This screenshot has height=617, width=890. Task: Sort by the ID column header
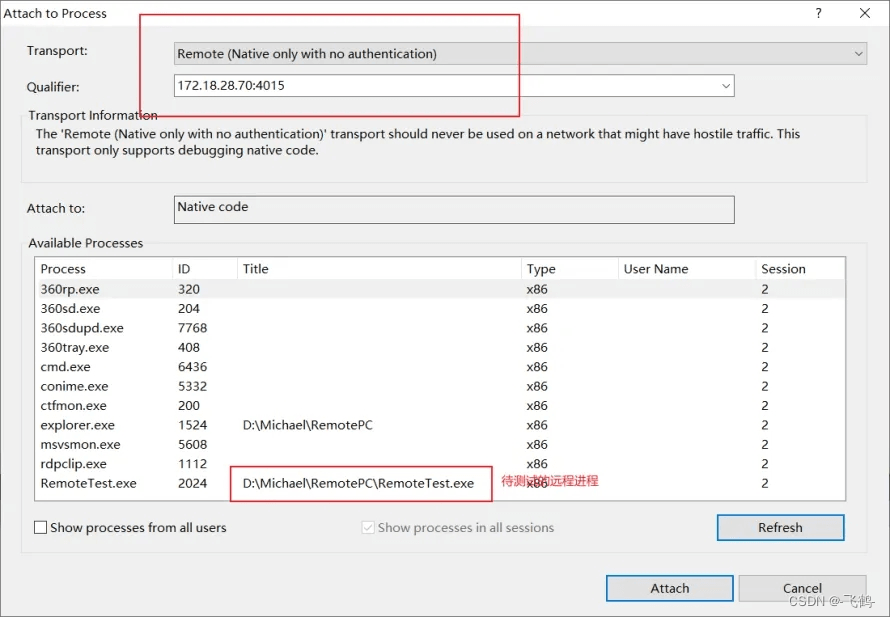click(x=205, y=268)
